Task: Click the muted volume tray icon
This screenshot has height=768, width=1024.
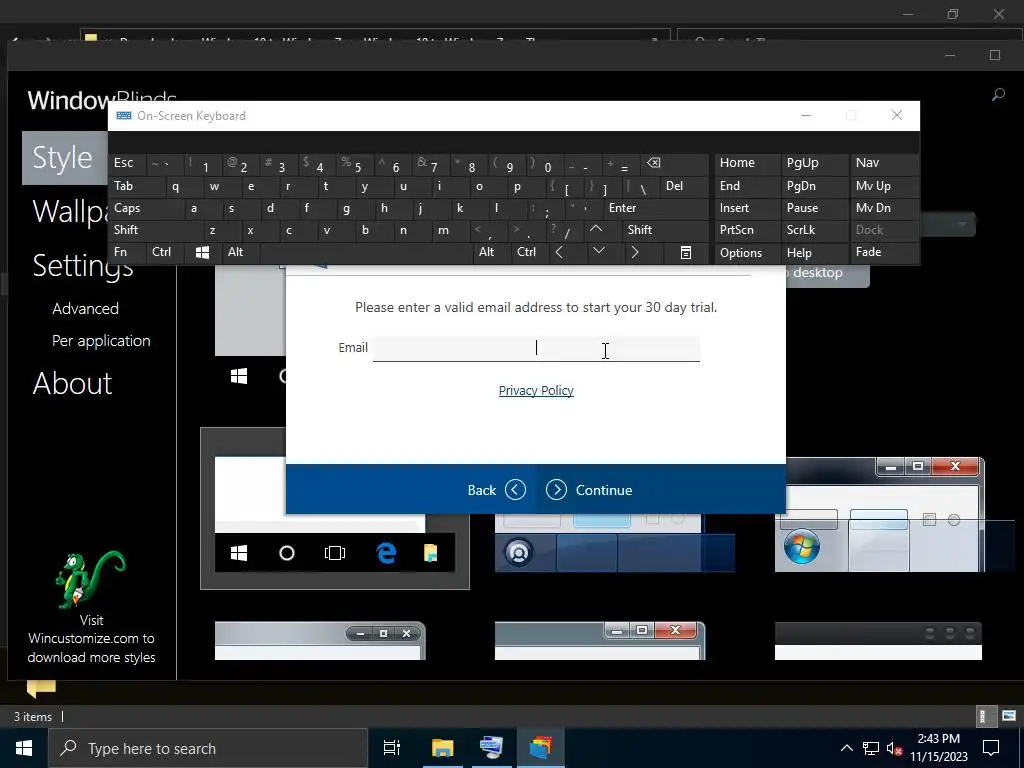Action: click(894, 748)
